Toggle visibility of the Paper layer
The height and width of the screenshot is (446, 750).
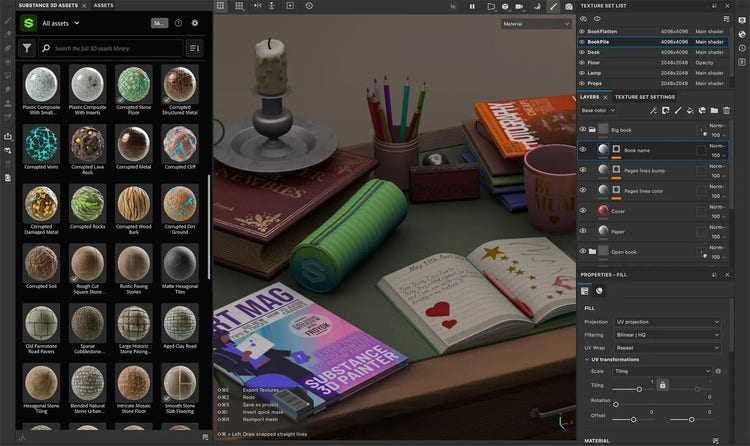[x=584, y=231]
